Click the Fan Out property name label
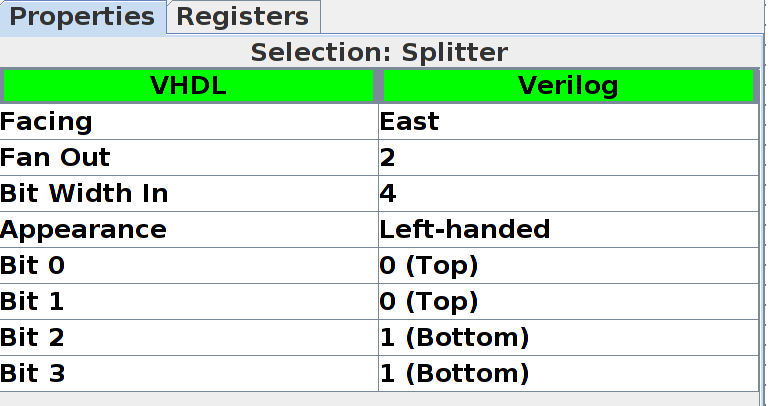Screen dimensions: 772x406 click(x=56, y=158)
